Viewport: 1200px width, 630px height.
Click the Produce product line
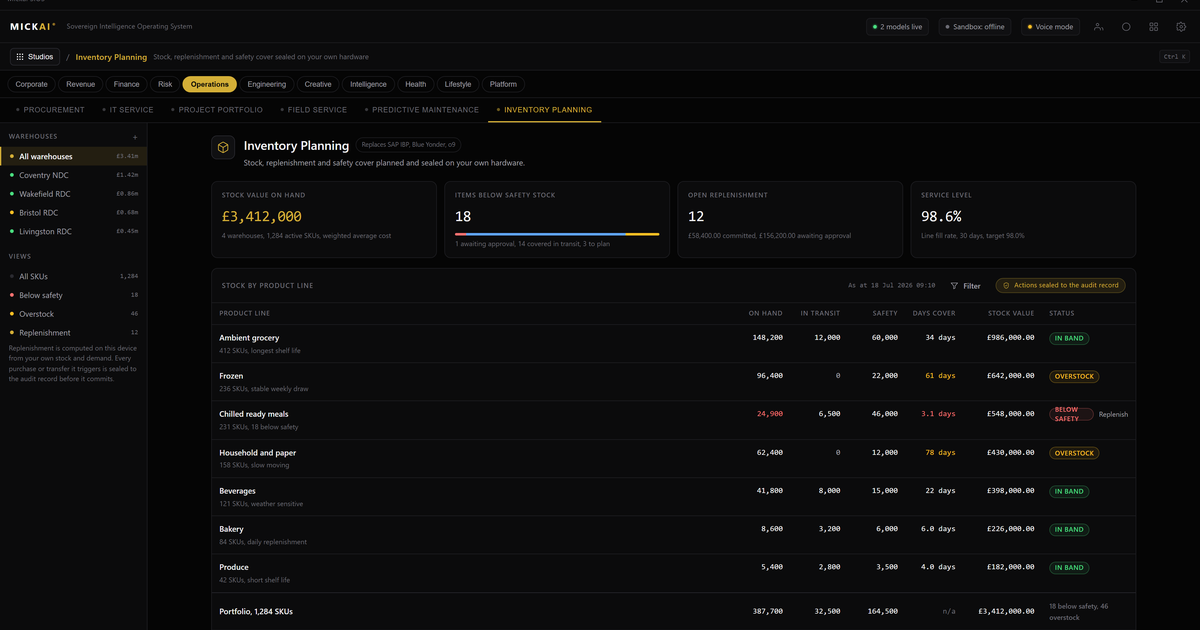(234, 567)
